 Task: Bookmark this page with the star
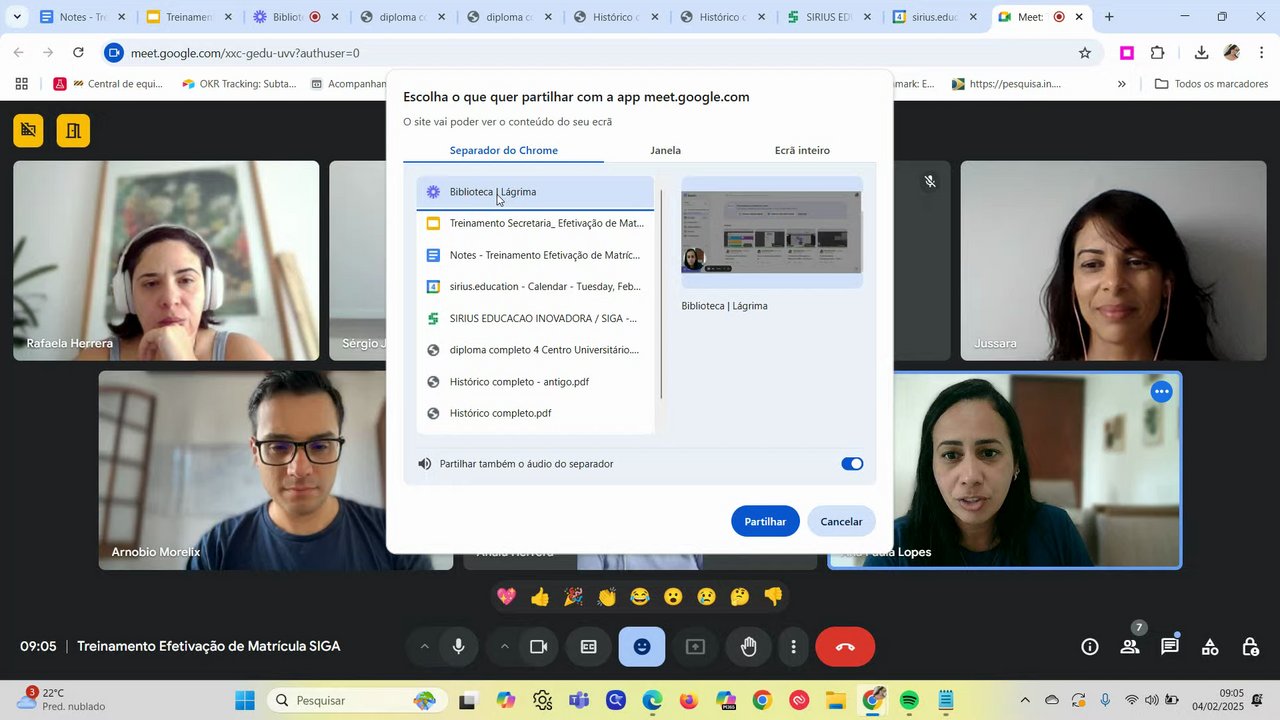(x=1085, y=53)
